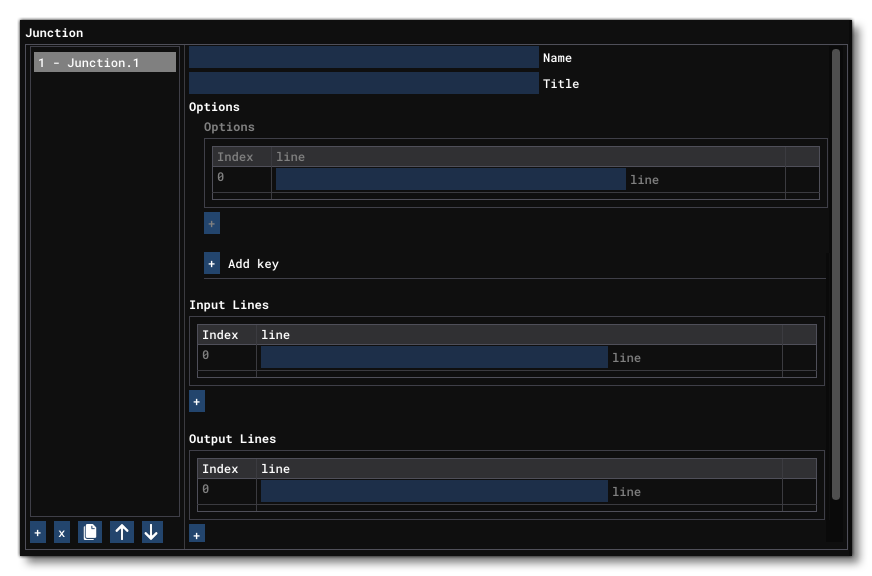Move junction up with arrow icon
The image size is (872, 576).
click(121, 533)
